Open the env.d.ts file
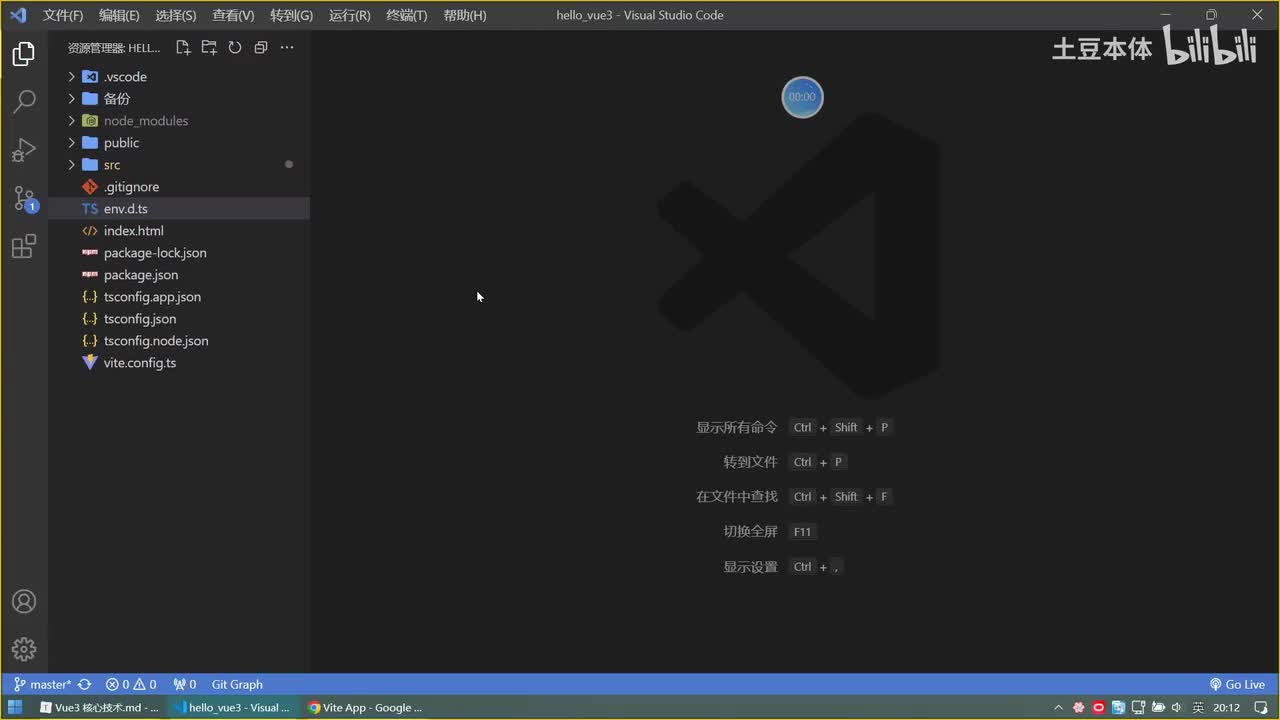 (x=179, y=209)
